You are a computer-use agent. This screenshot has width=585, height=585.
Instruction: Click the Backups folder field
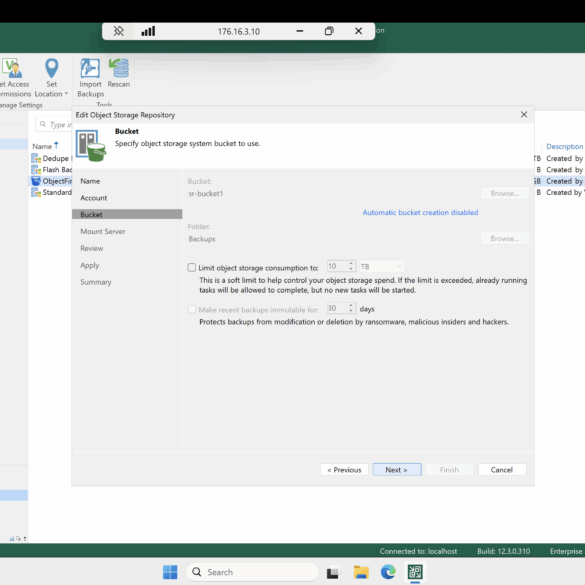pyautogui.click(x=332, y=239)
